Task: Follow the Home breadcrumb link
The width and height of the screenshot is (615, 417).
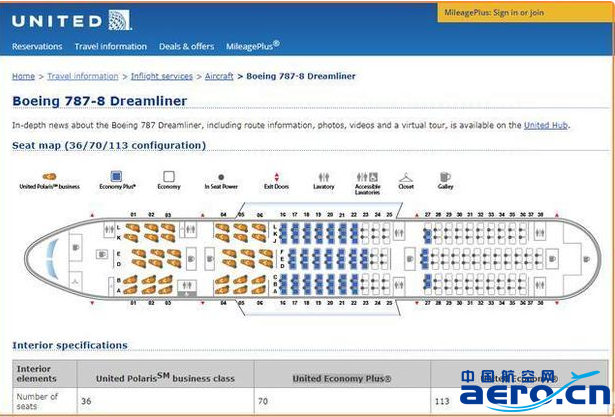Action: click(23, 76)
